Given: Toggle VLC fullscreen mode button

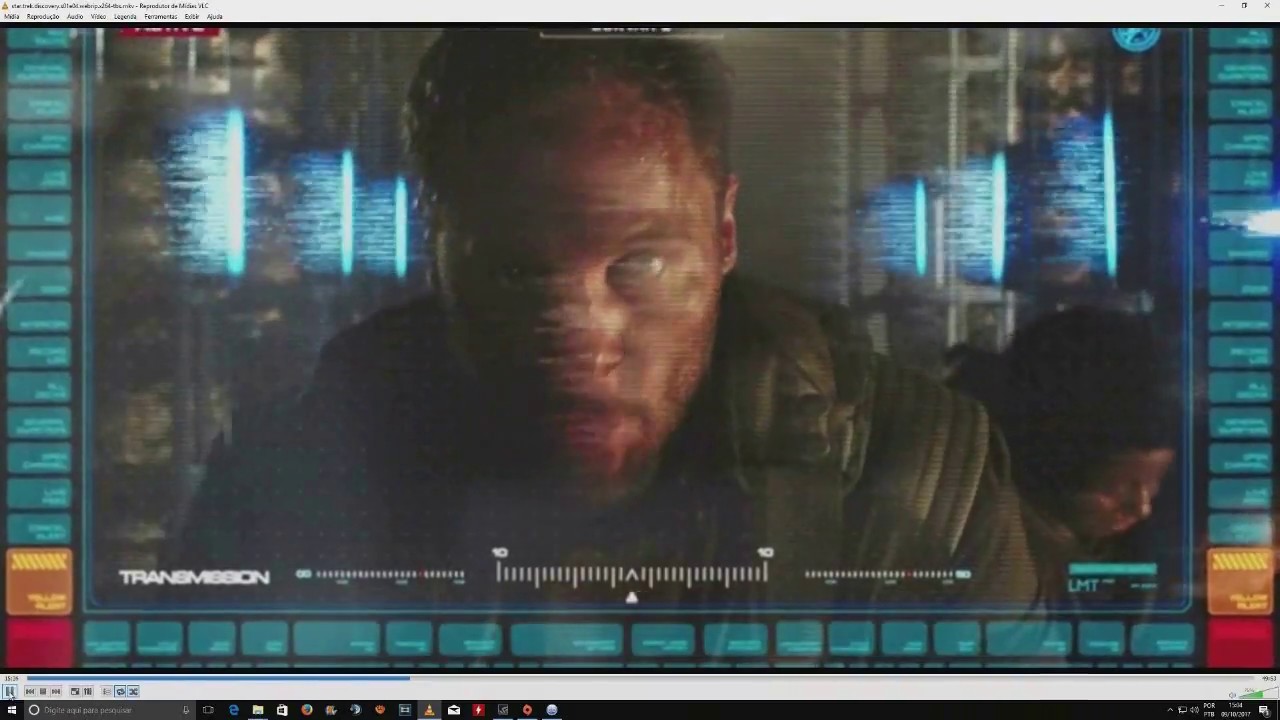Looking at the screenshot, I should pyautogui.click(x=75, y=691).
